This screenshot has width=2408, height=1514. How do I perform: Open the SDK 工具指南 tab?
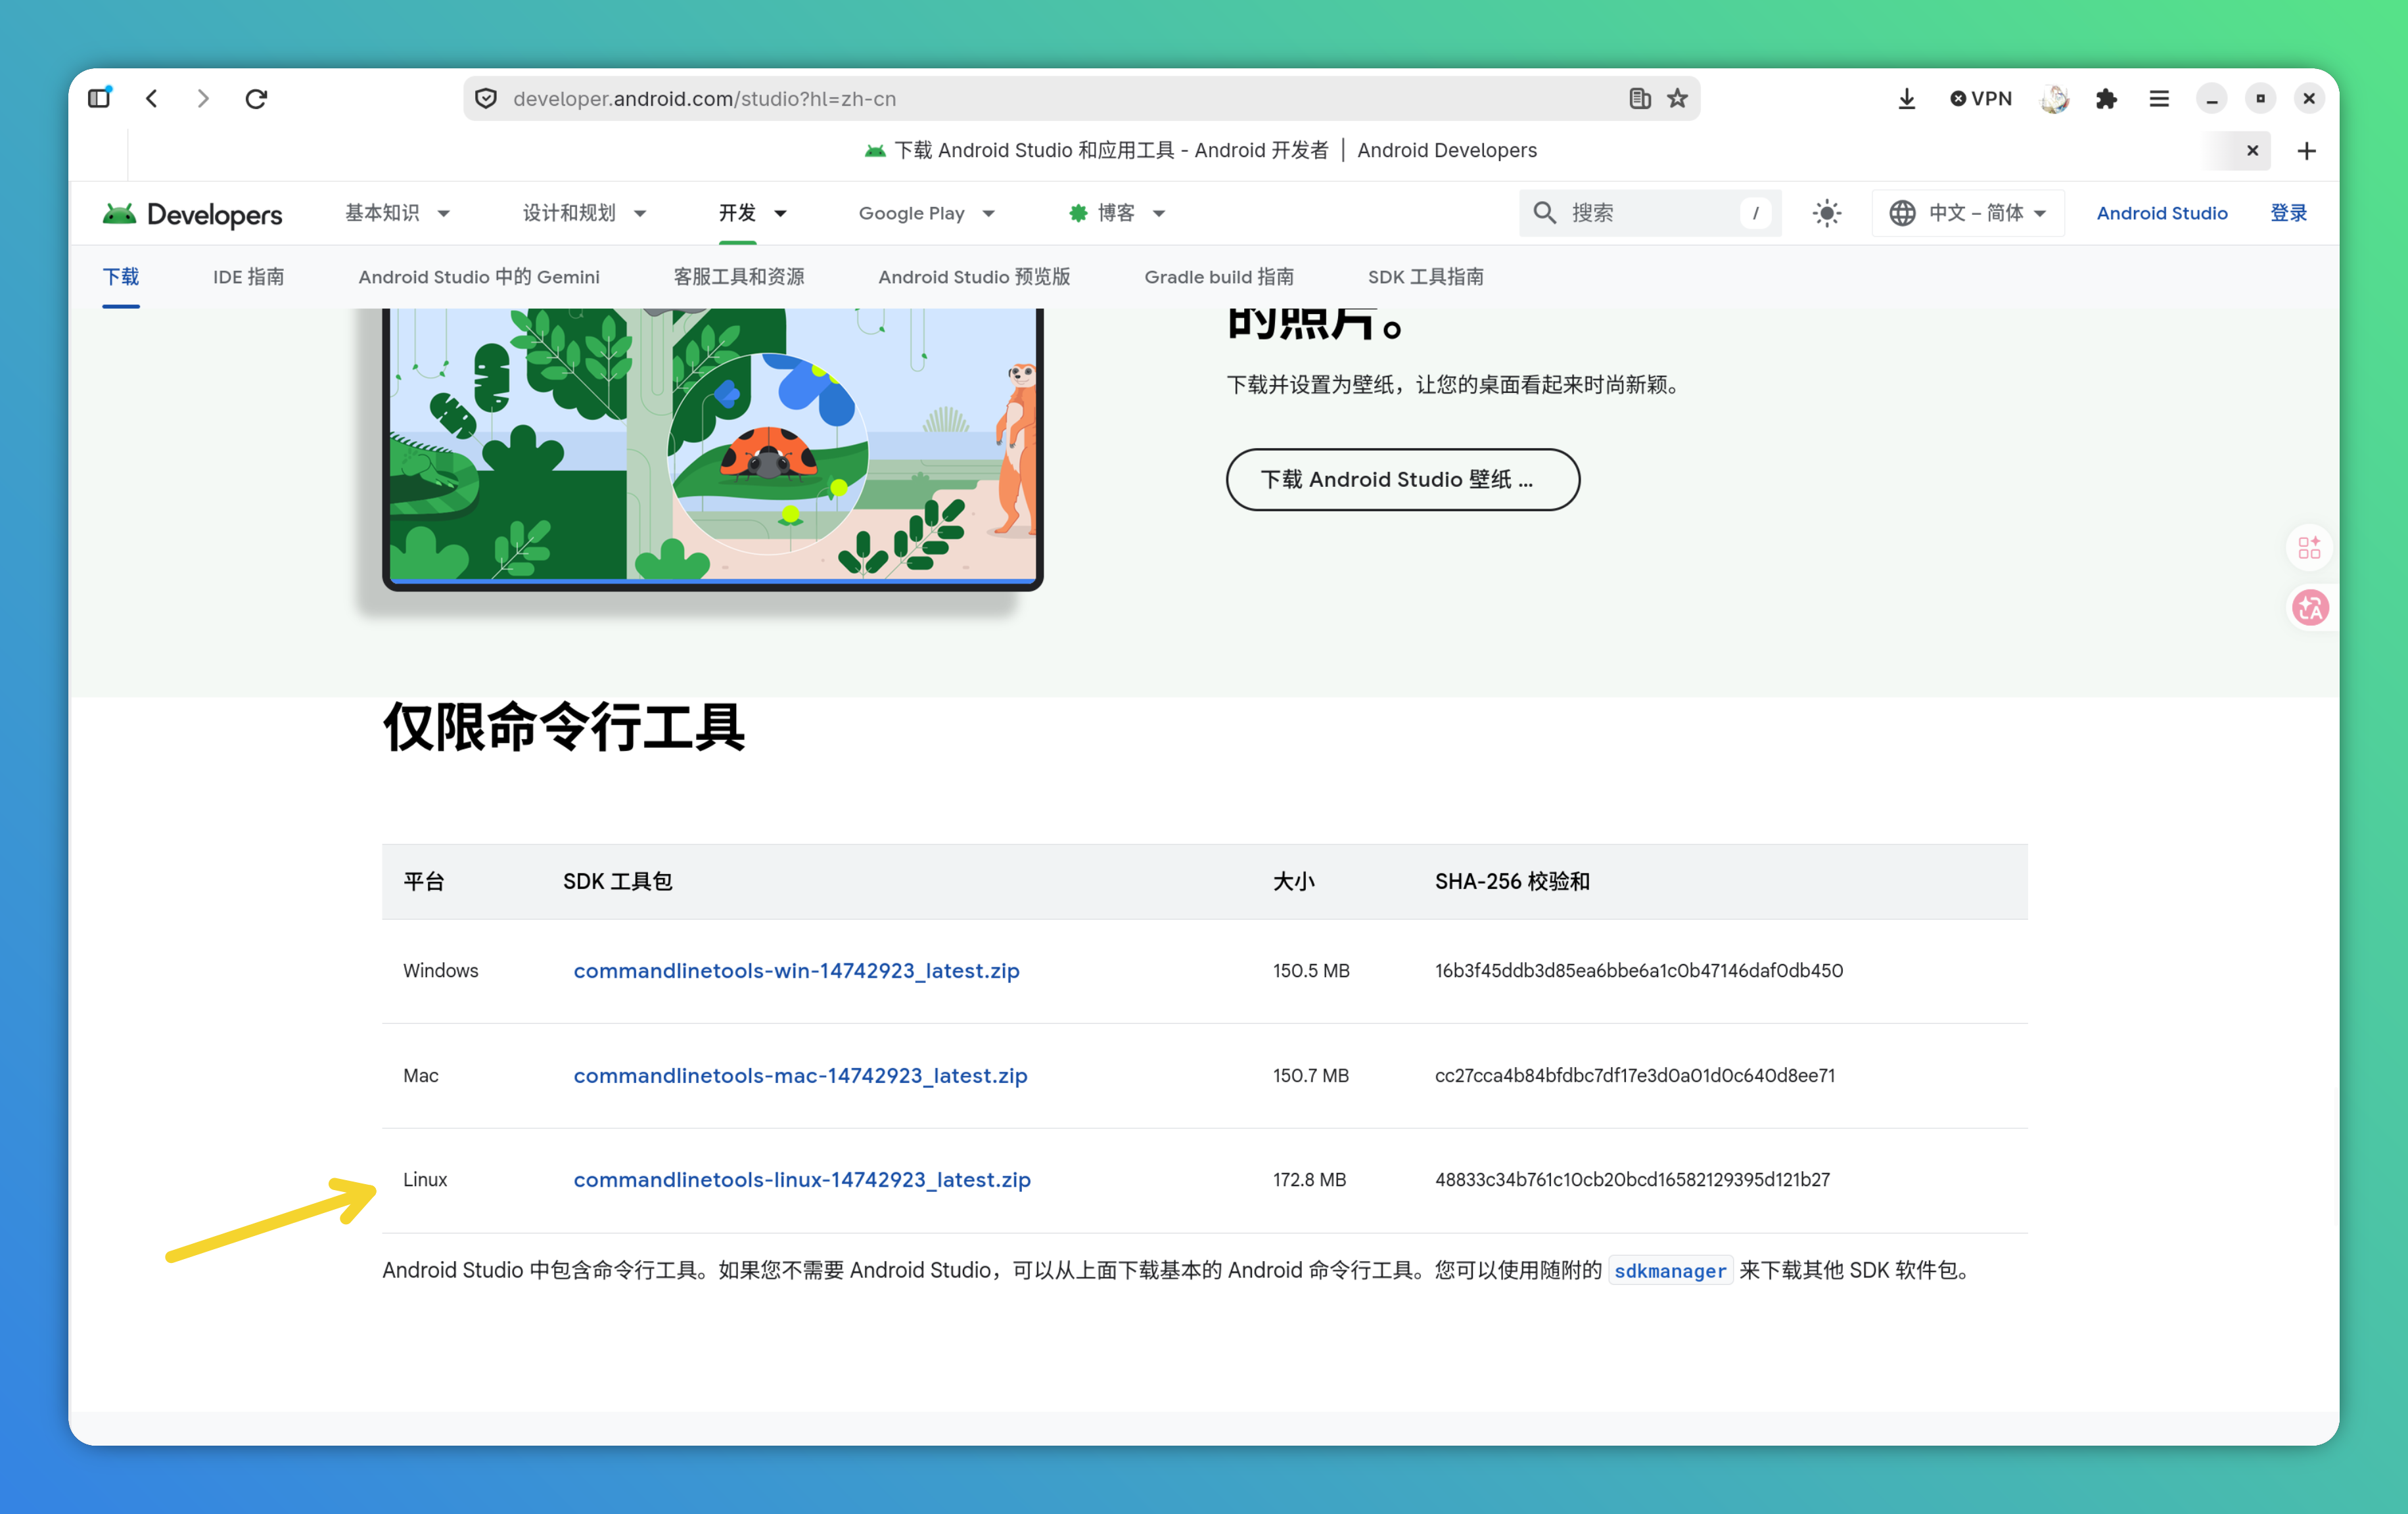pyautogui.click(x=1425, y=277)
